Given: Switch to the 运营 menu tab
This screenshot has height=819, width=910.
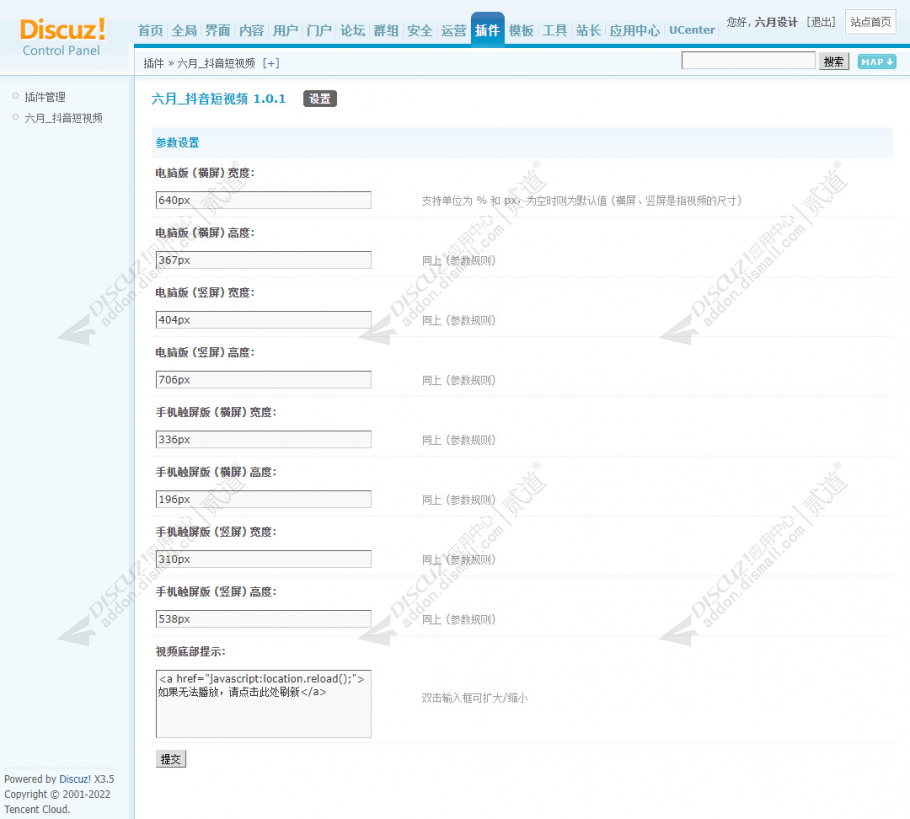Looking at the screenshot, I should 453,30.
